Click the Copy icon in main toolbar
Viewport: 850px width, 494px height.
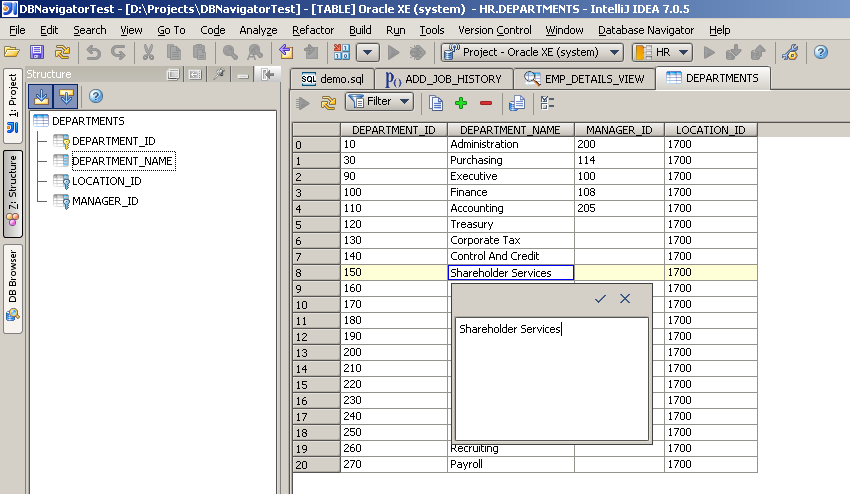tap(173, 53)
